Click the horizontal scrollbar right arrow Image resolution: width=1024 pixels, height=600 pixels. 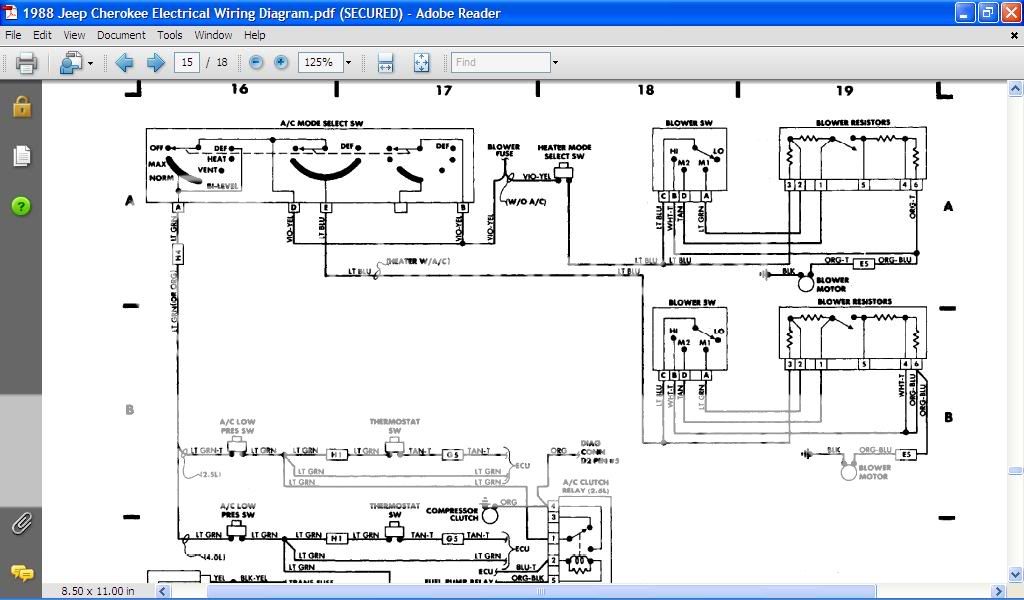click(x=997, y=592)
